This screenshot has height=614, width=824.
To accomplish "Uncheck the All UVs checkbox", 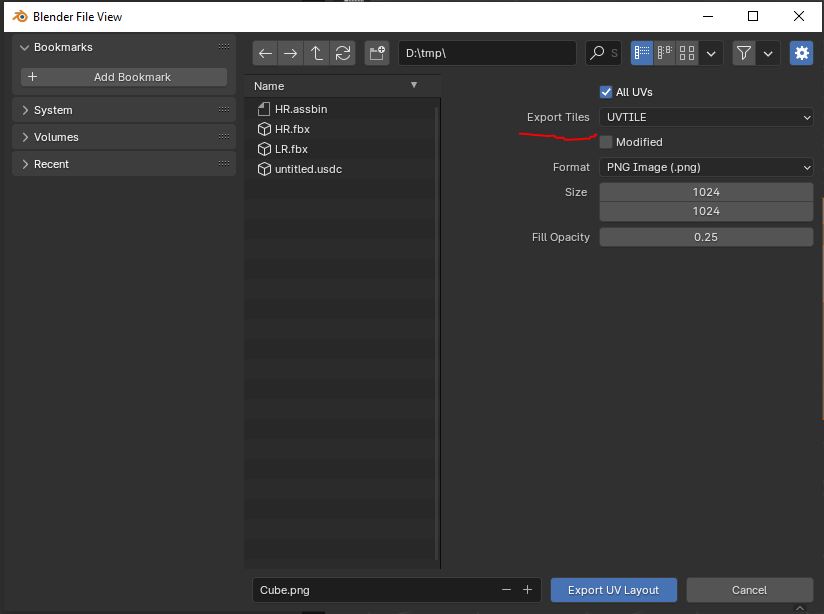I will [606, 92].
